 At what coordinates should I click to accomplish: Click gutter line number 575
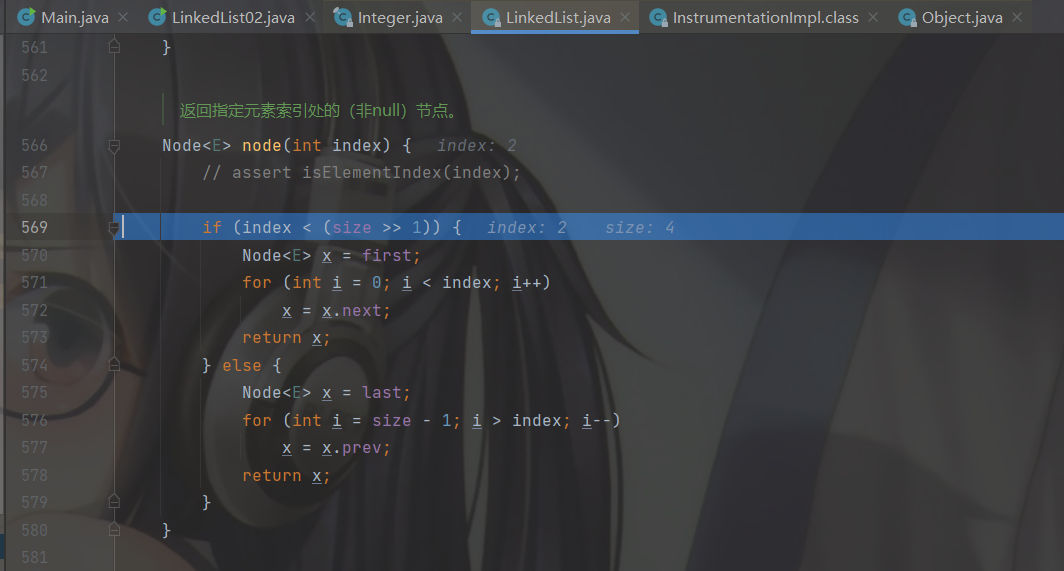(35, 392)
